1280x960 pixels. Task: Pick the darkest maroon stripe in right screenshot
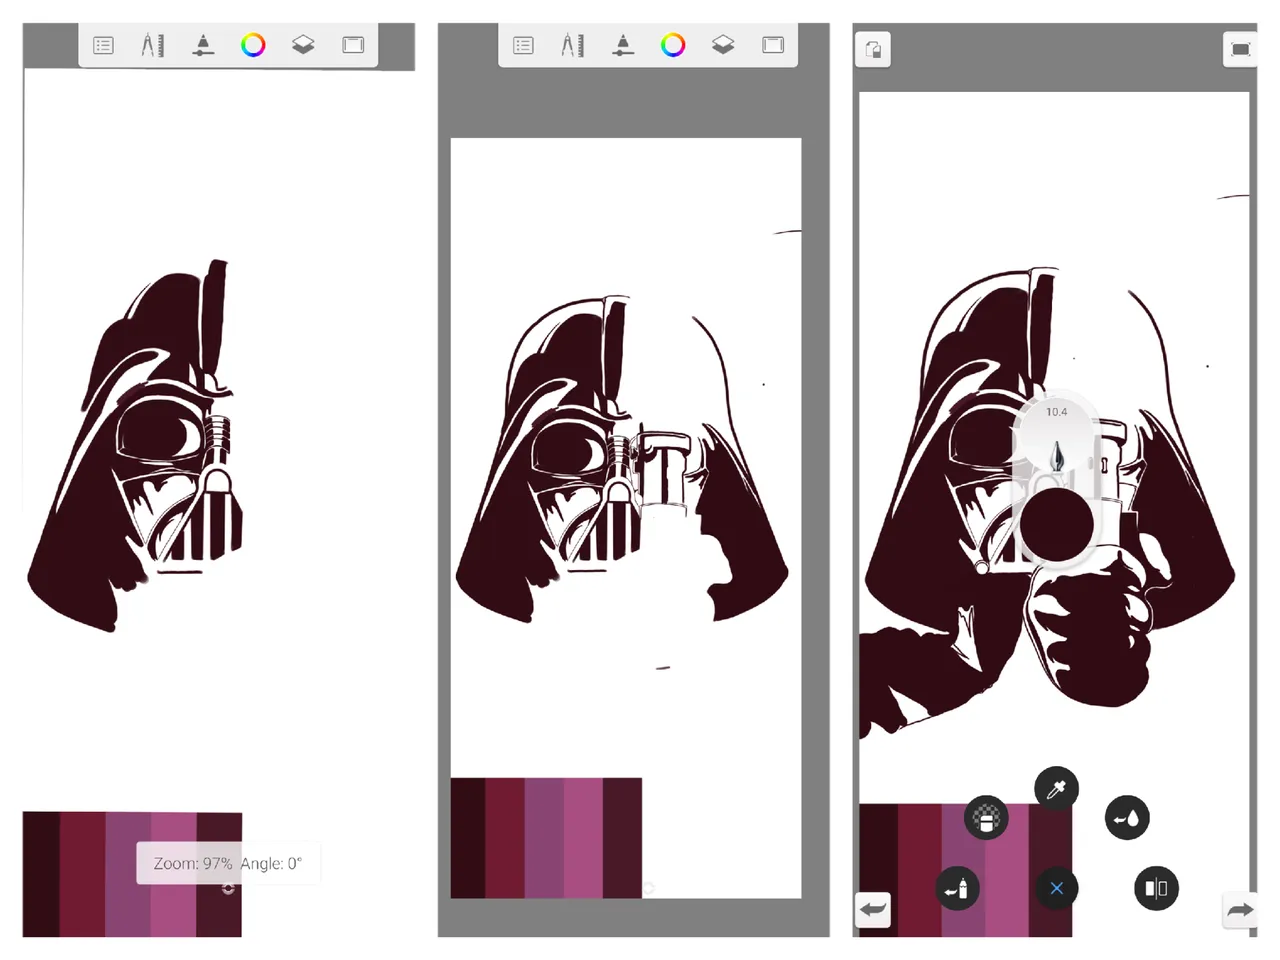click(878, 870)
